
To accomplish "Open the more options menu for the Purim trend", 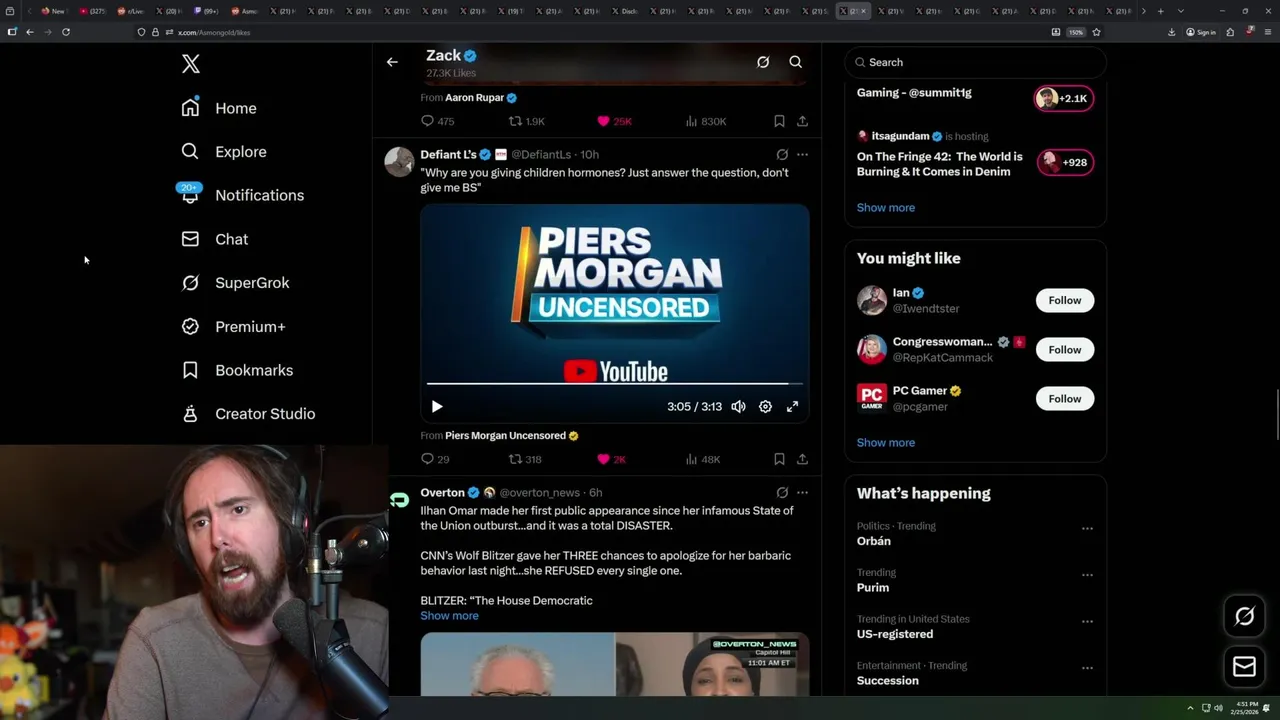I will click(1087, 575).
